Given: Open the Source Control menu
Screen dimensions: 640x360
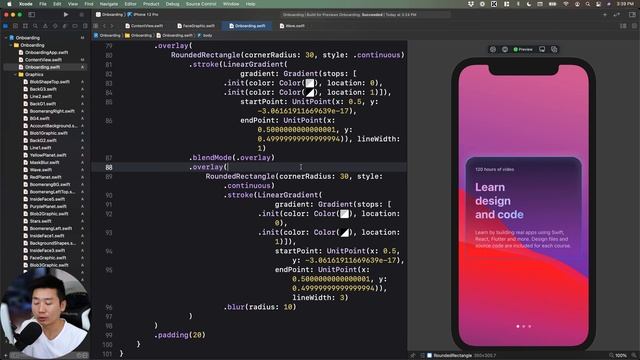Looking at the screenshot, I should click(201, 4).
